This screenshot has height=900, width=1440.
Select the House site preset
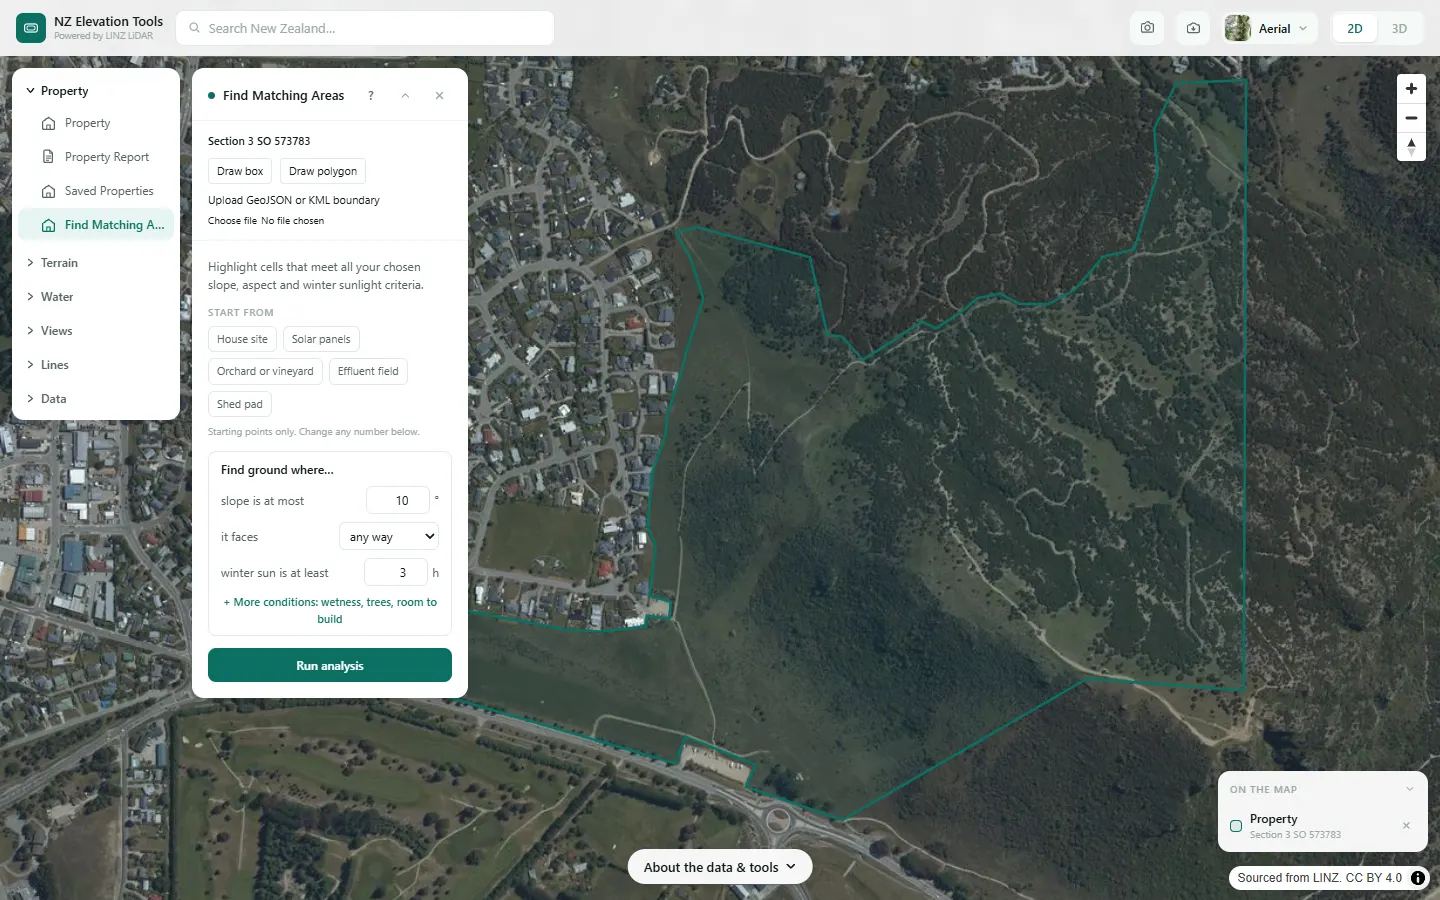click(242, 339)
